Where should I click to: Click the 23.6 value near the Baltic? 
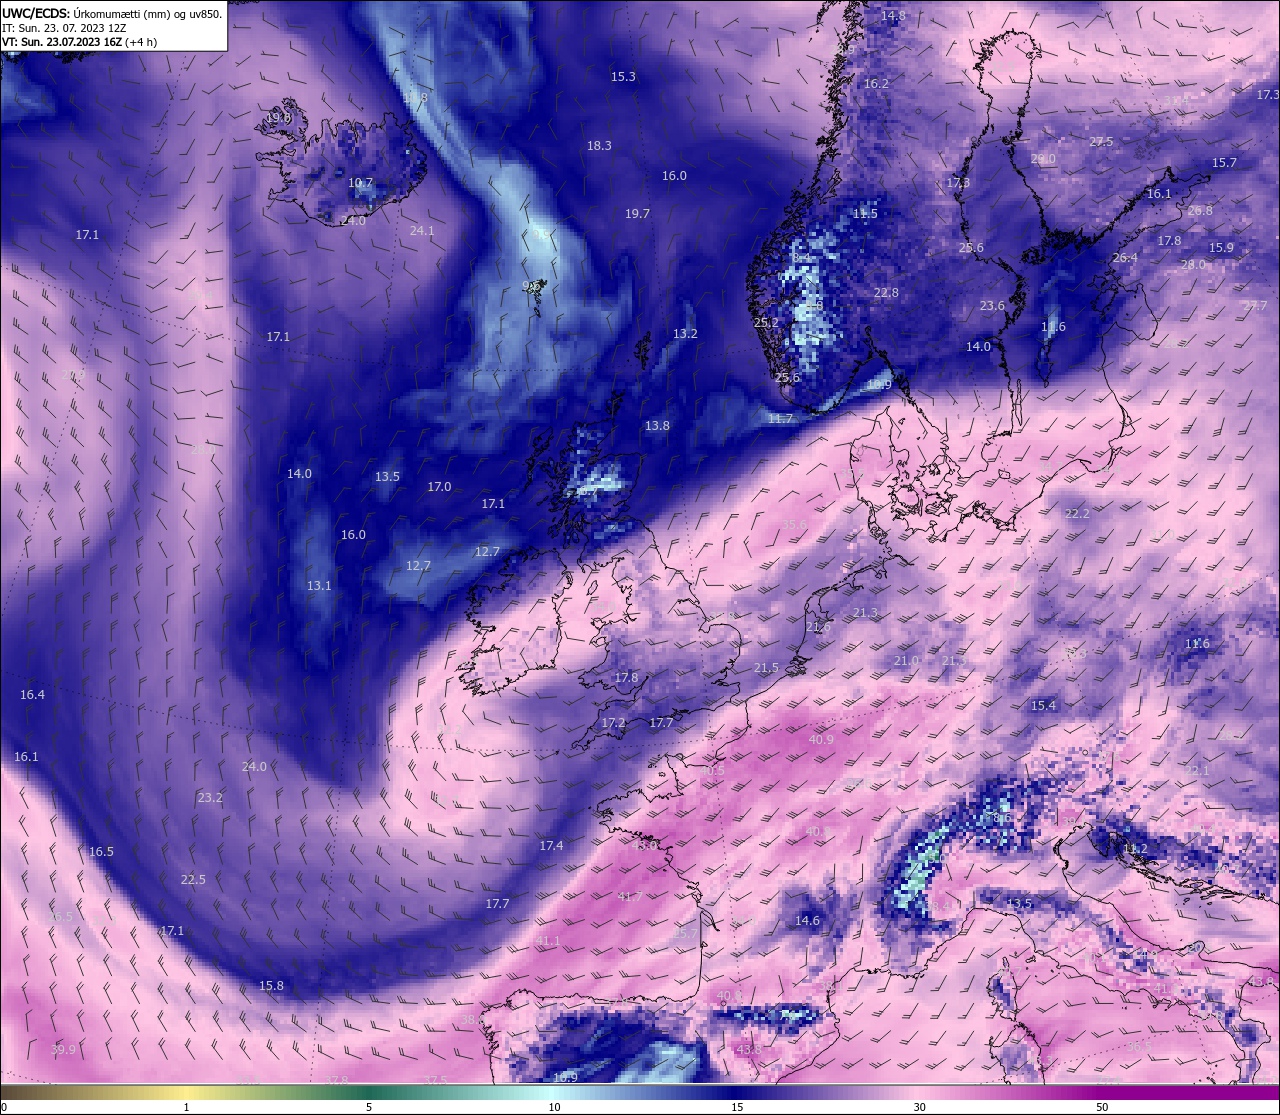click(x=992, y=306)
